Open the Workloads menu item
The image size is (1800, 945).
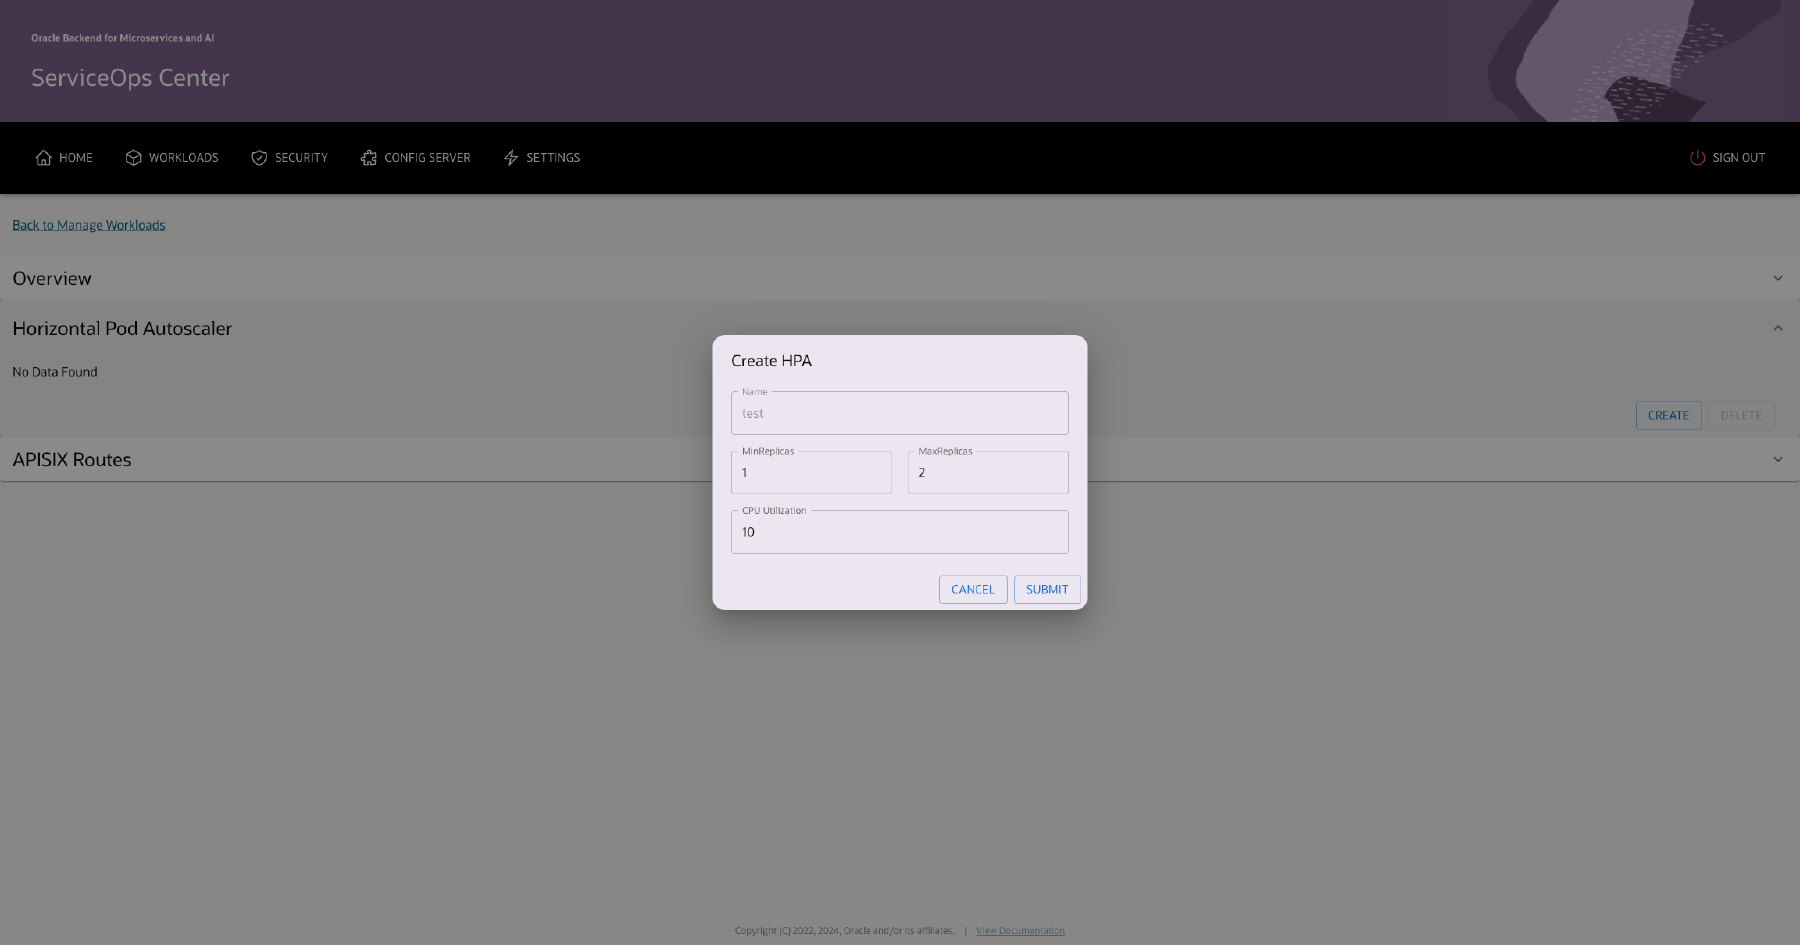pos(183,157)
